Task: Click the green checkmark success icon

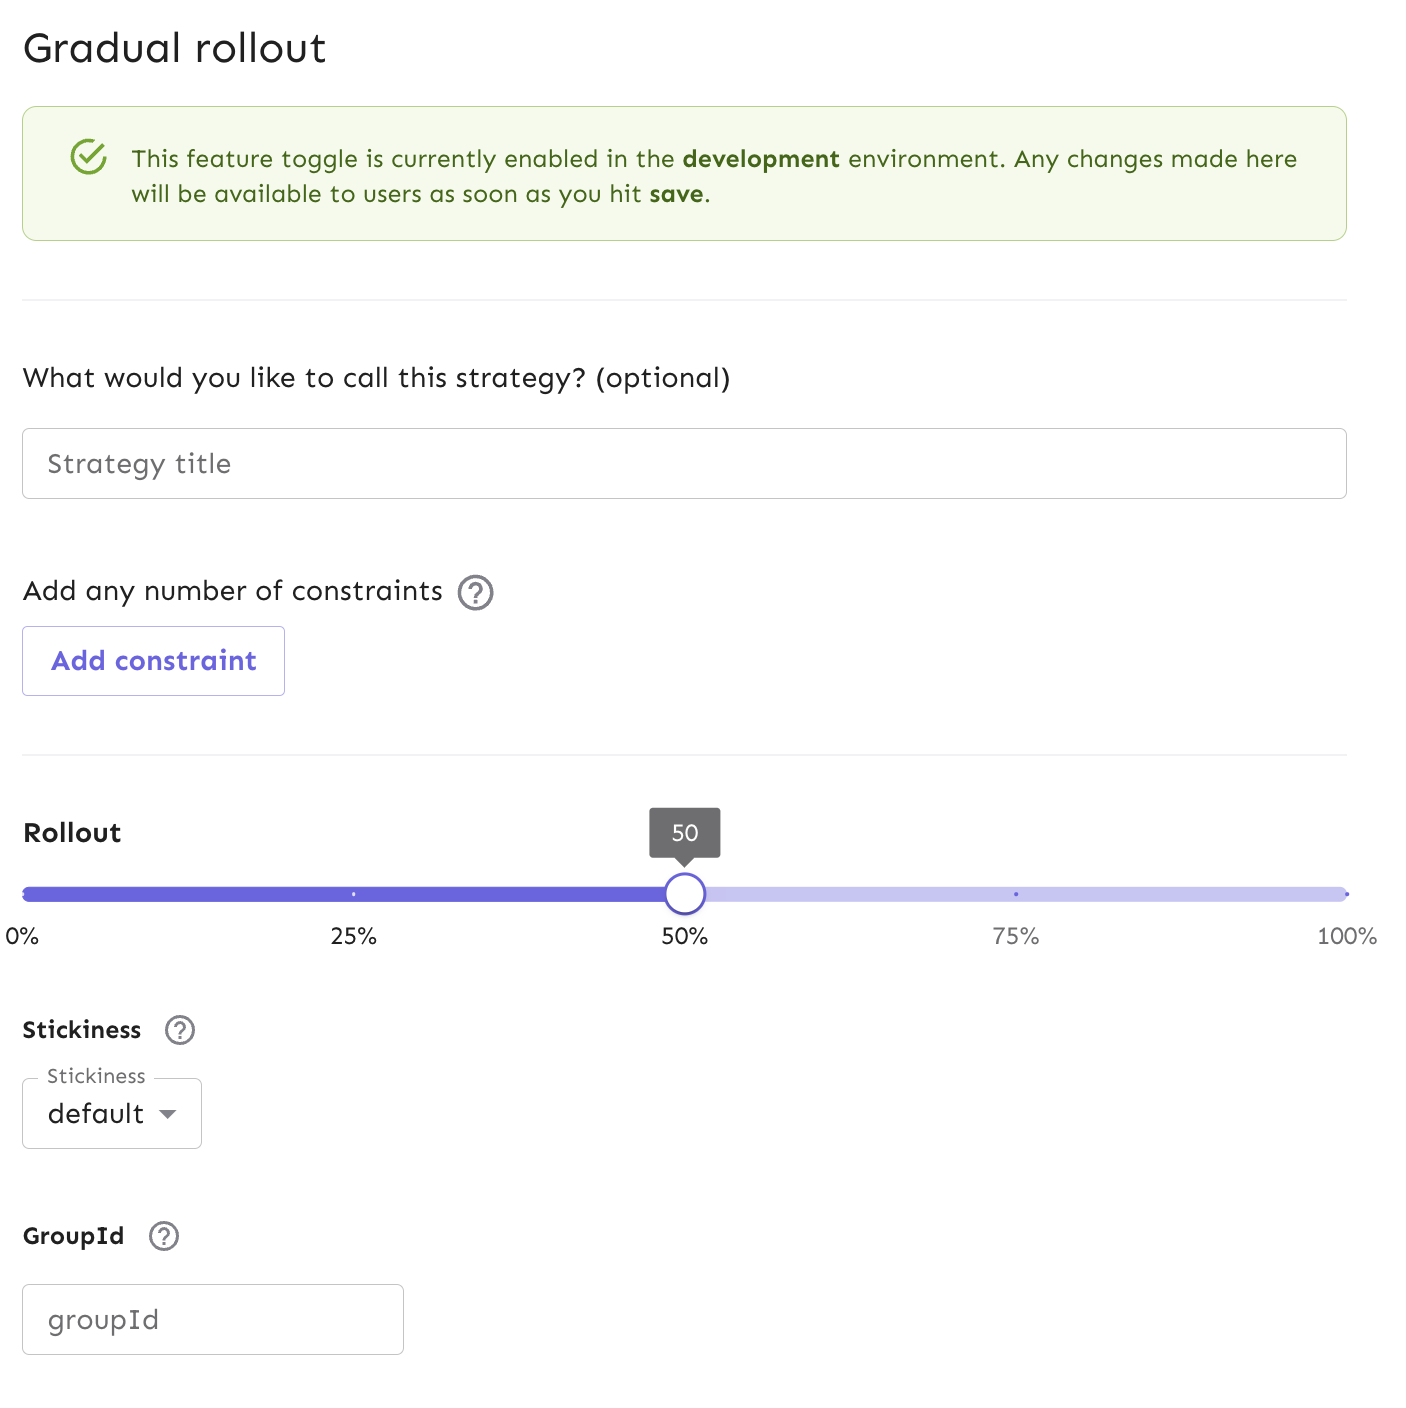Action: [88, 157]
